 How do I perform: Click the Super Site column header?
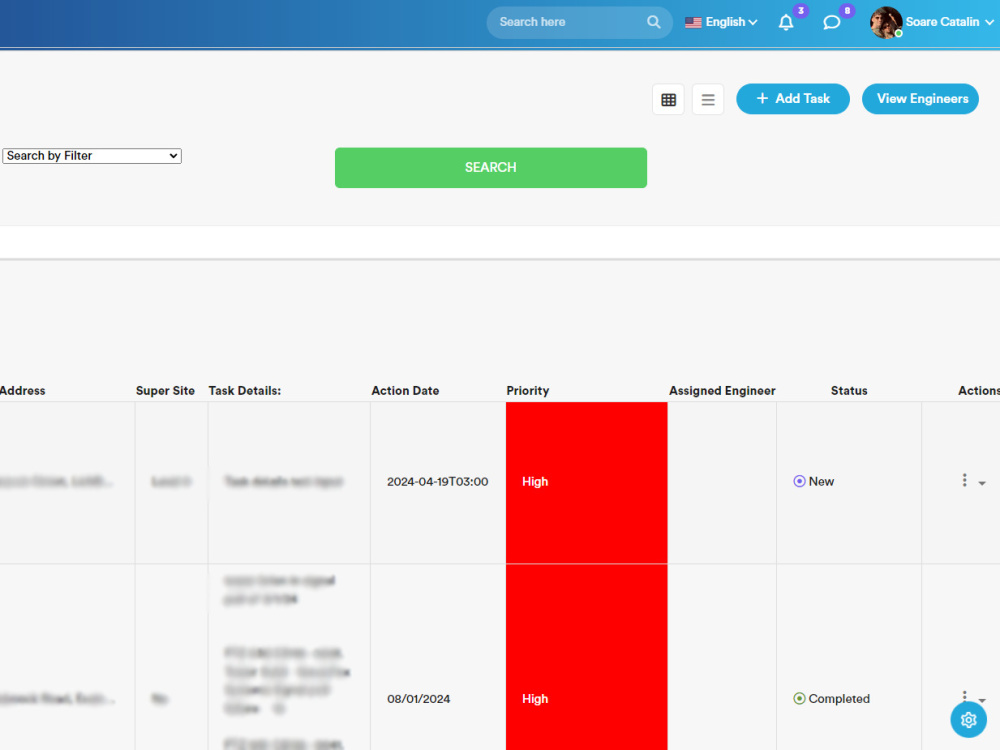(165, 391)
